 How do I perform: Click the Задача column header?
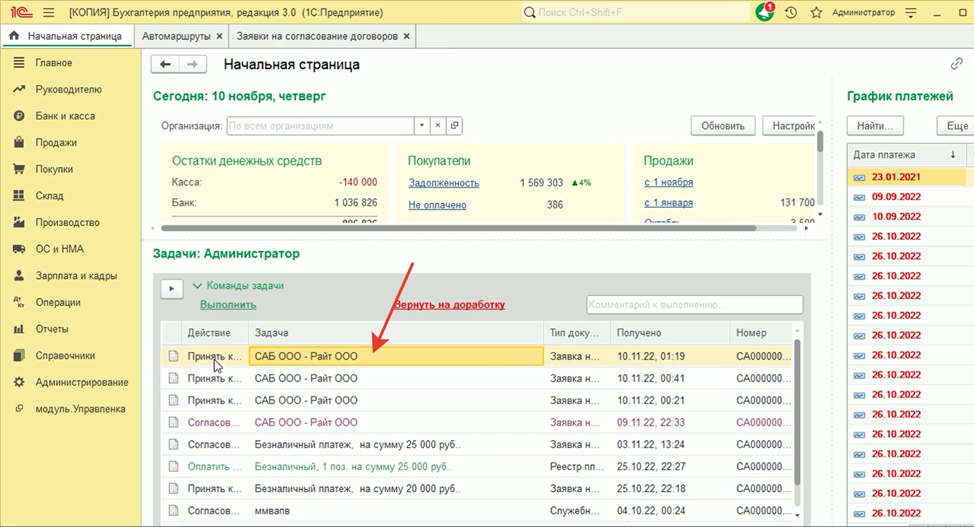click(396, 332)
